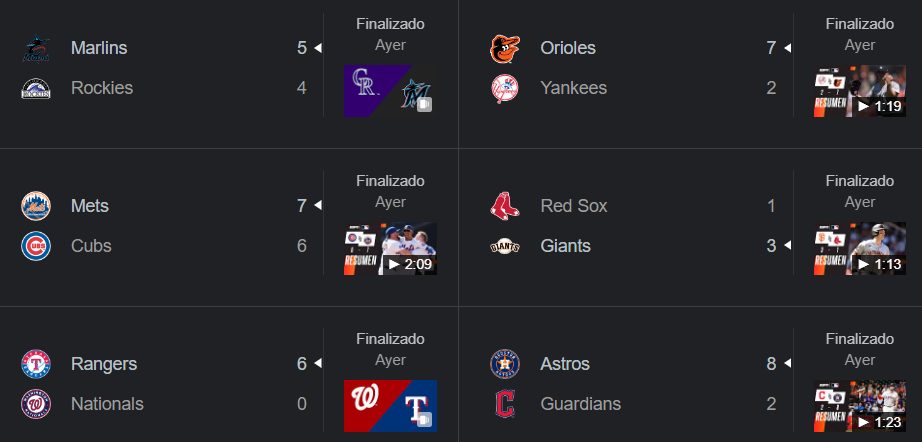Open the Nationals vs Rangers game thumbnail

(x=390, y=407)
